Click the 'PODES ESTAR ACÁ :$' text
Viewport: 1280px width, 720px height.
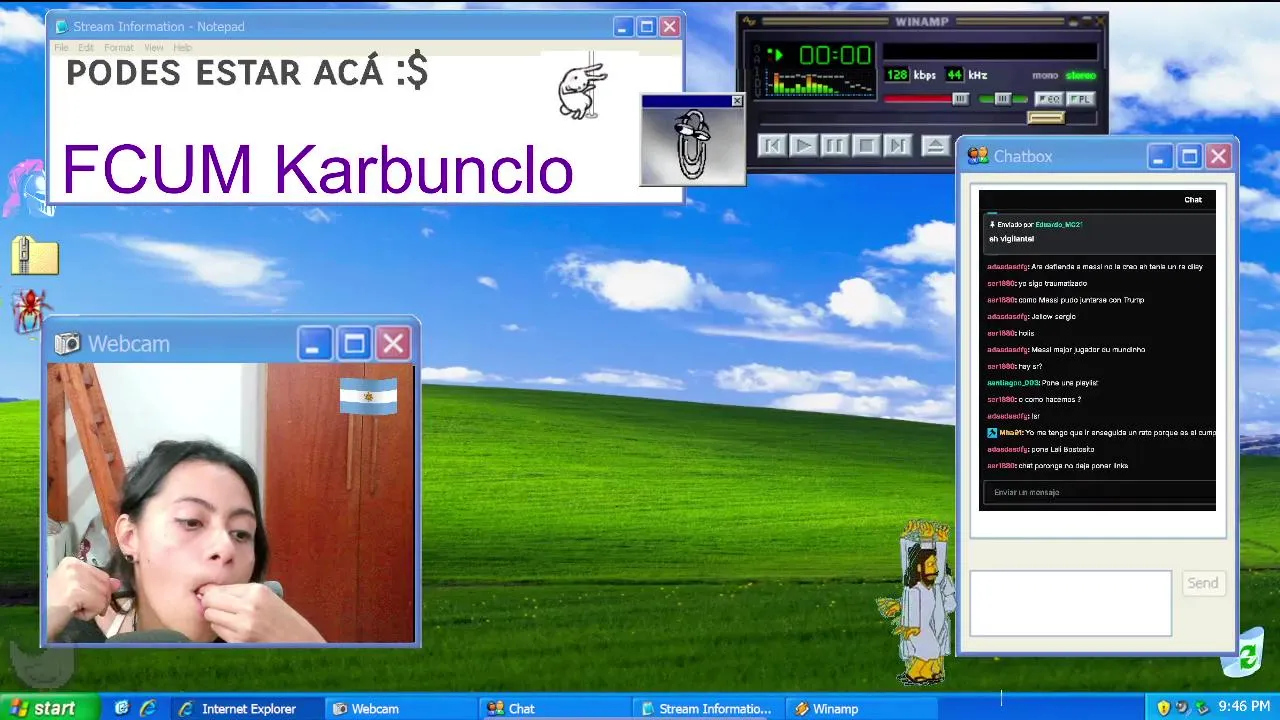click(x=246, y=72)
